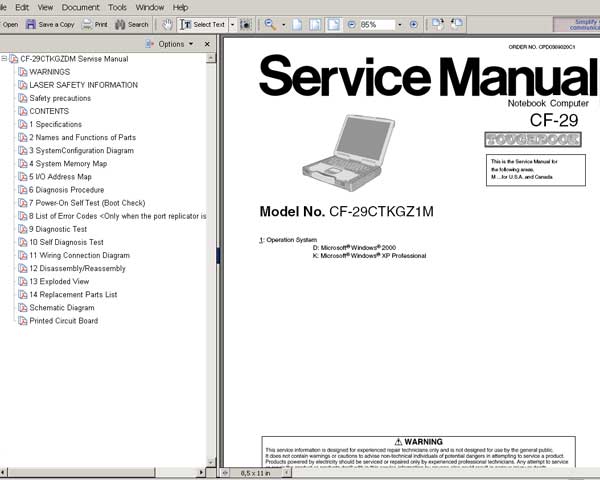Open 3 SystemConfiguration Diagram bookmark
Screen dimensions: 600x480
(x=82, y=151)
